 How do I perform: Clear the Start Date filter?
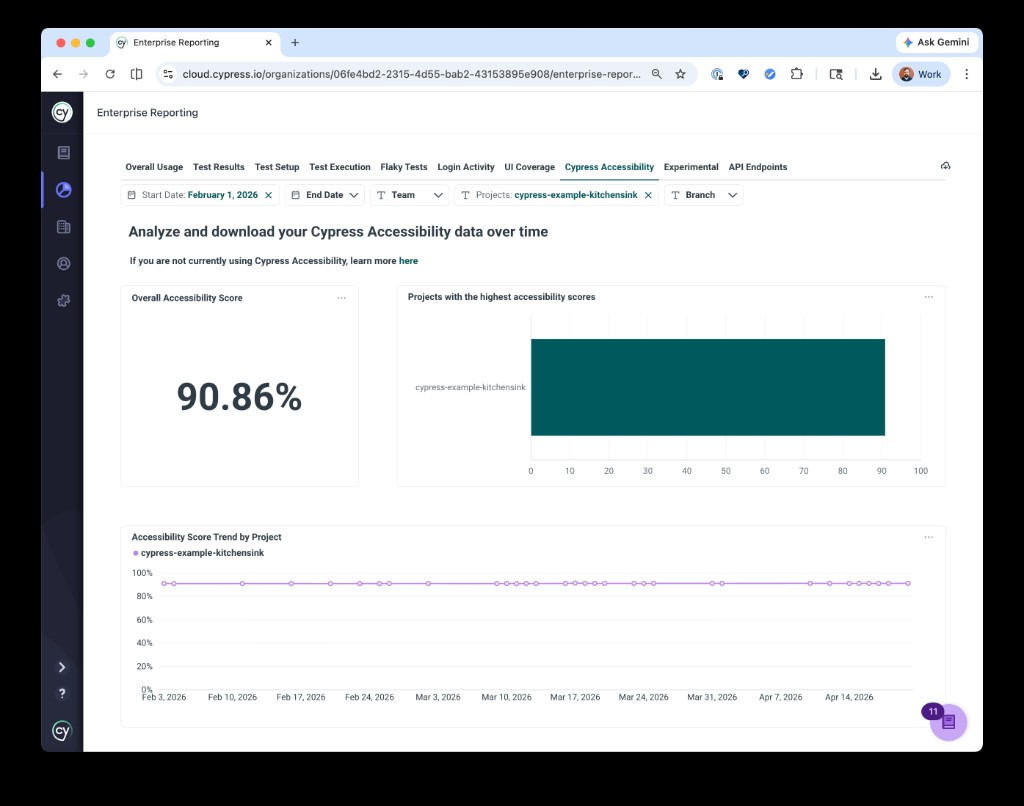[268, 195]
